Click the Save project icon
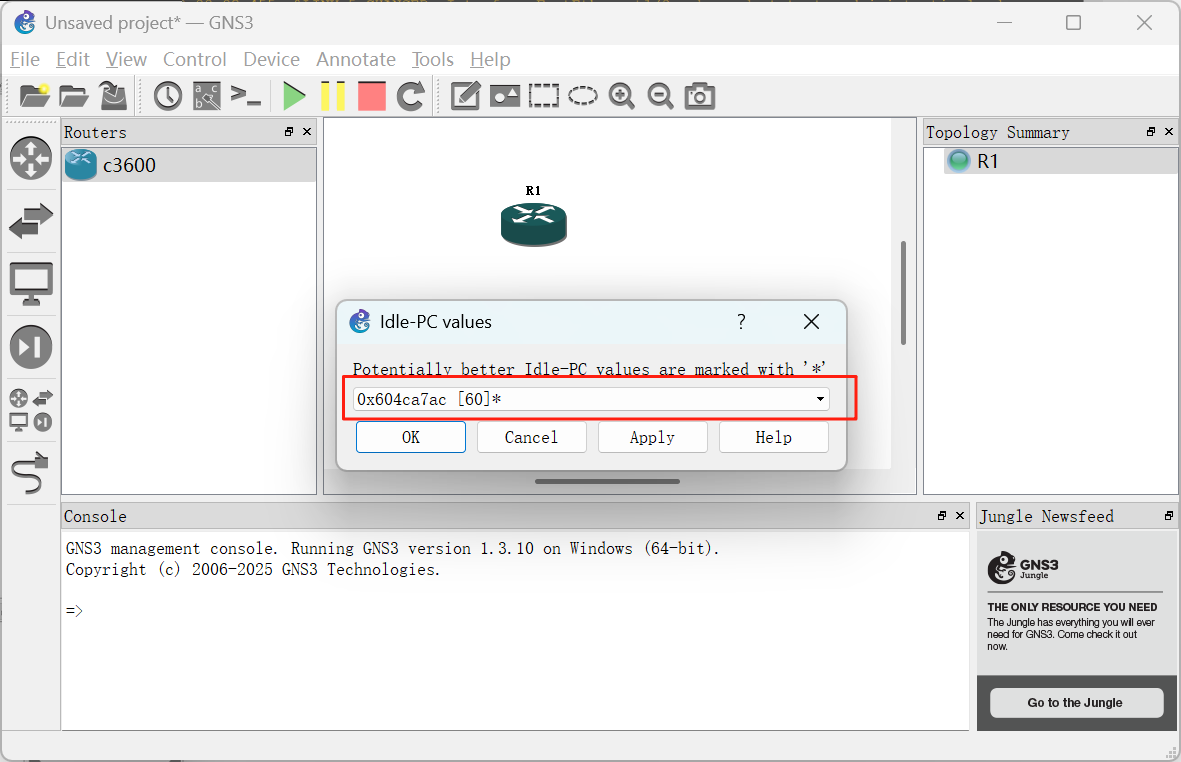1181x762 pixels. pos(113,96)
